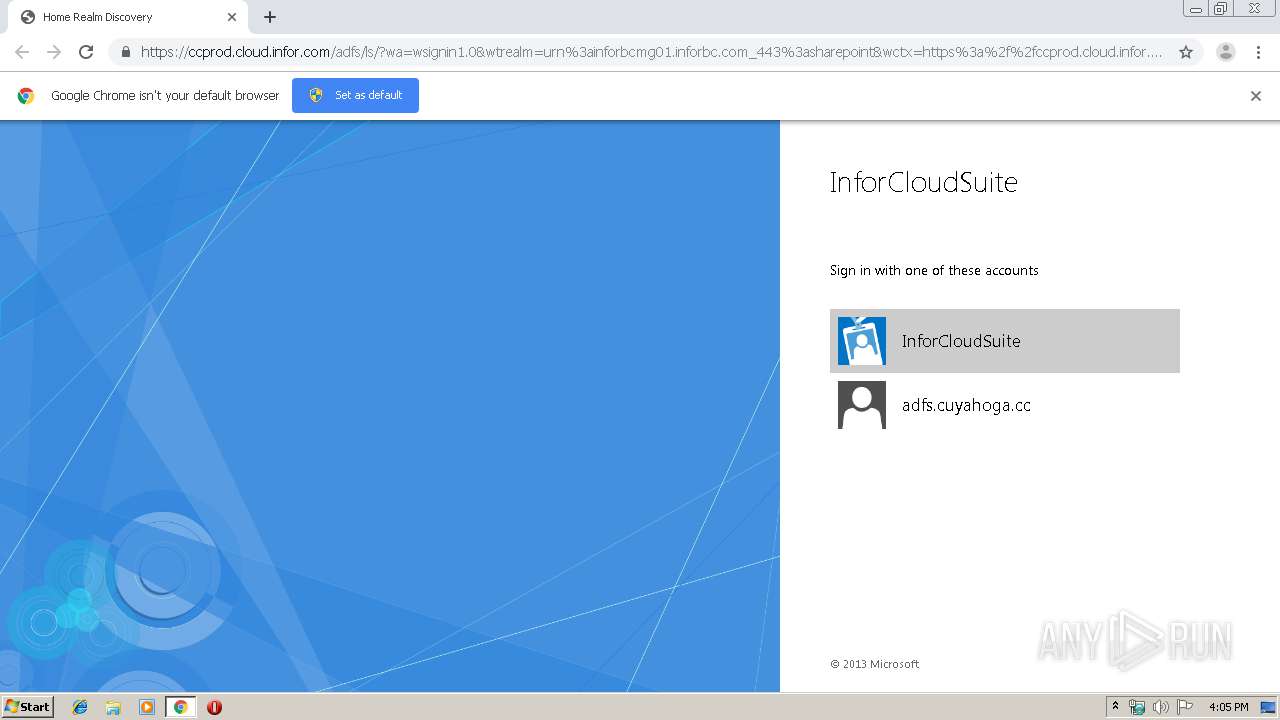The width and height of the screenshot is (1280, 720).
Task: Go back to previous page
Action: [x=22, y=52]
